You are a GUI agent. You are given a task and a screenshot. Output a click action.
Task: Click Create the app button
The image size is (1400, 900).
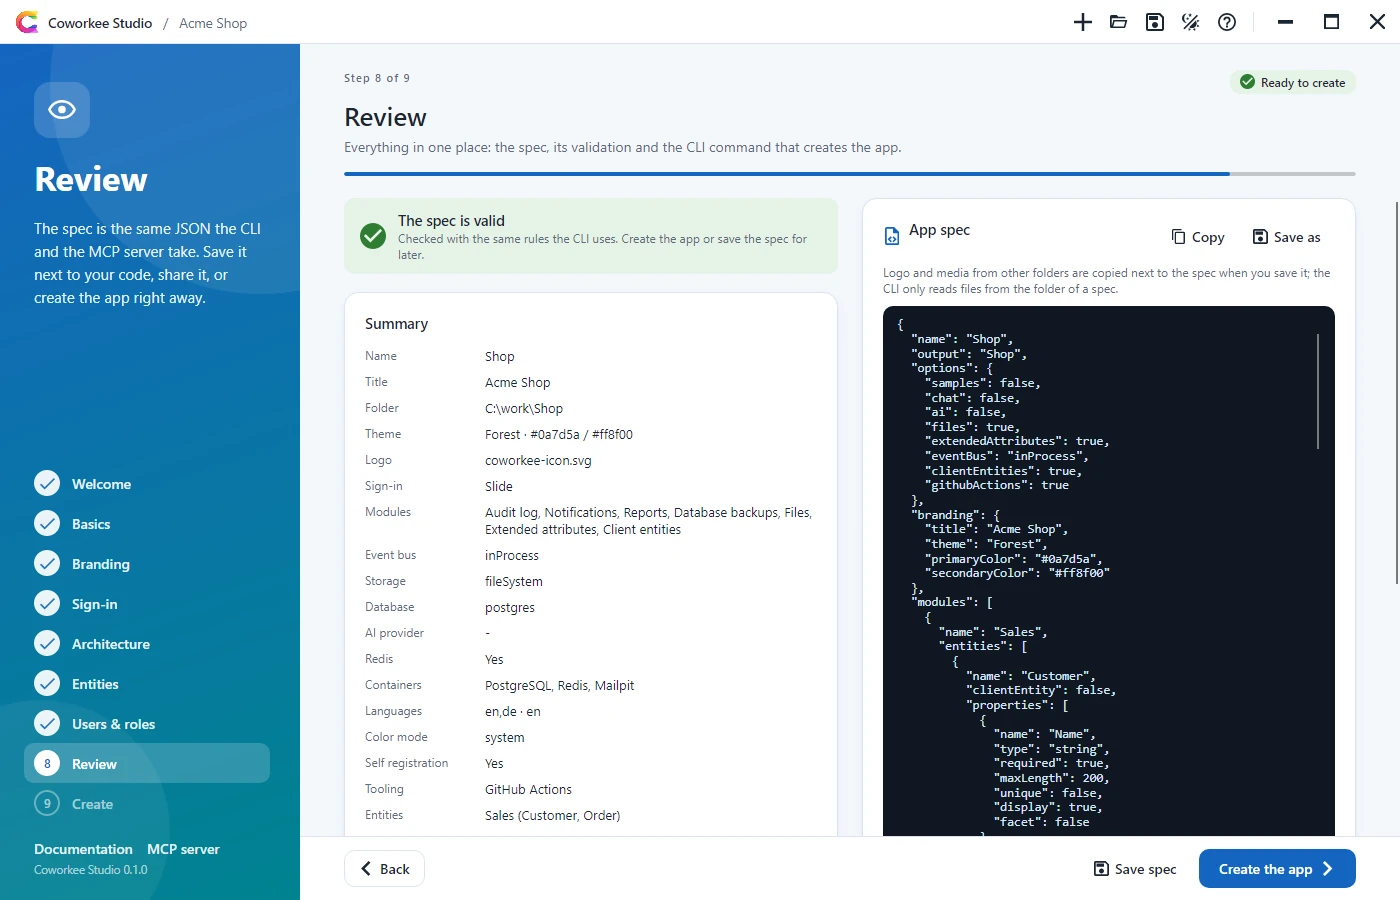click(1277, 869)
